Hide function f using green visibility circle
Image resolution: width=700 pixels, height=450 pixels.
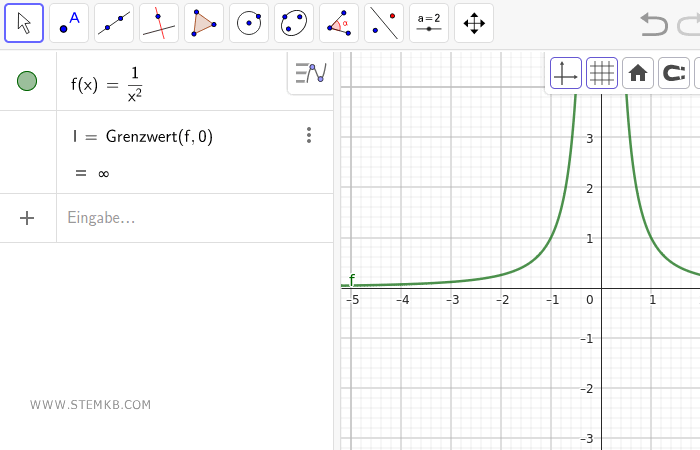tap(28, 81)
